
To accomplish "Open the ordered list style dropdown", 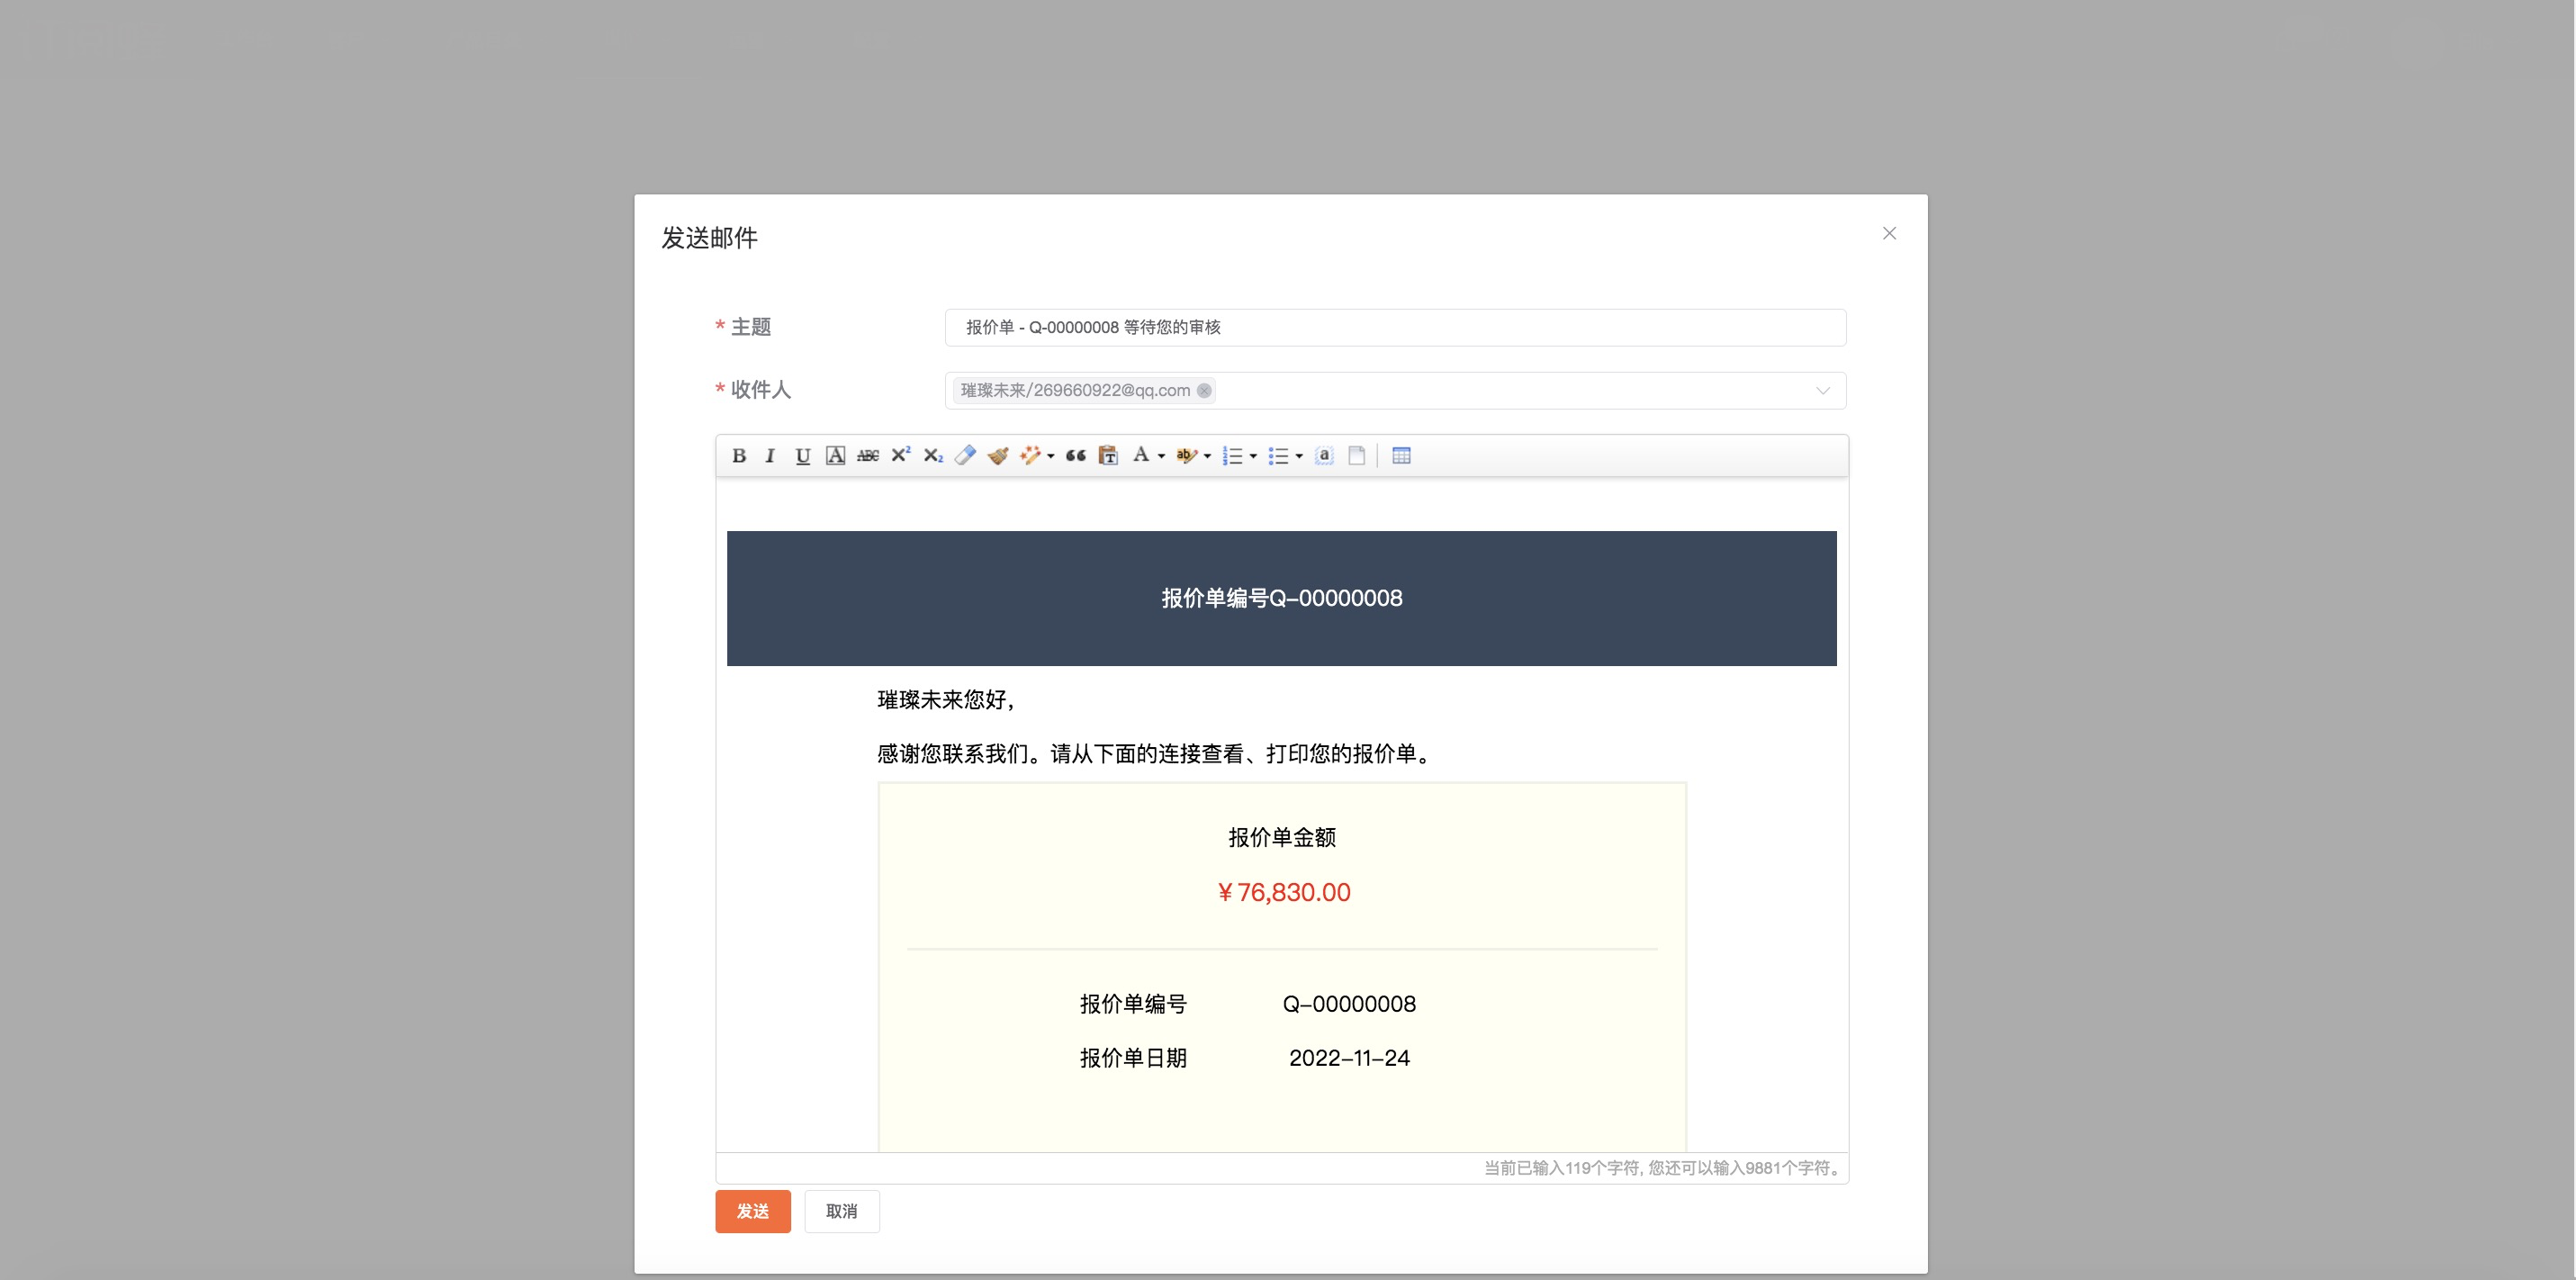I will [1253, 457].
